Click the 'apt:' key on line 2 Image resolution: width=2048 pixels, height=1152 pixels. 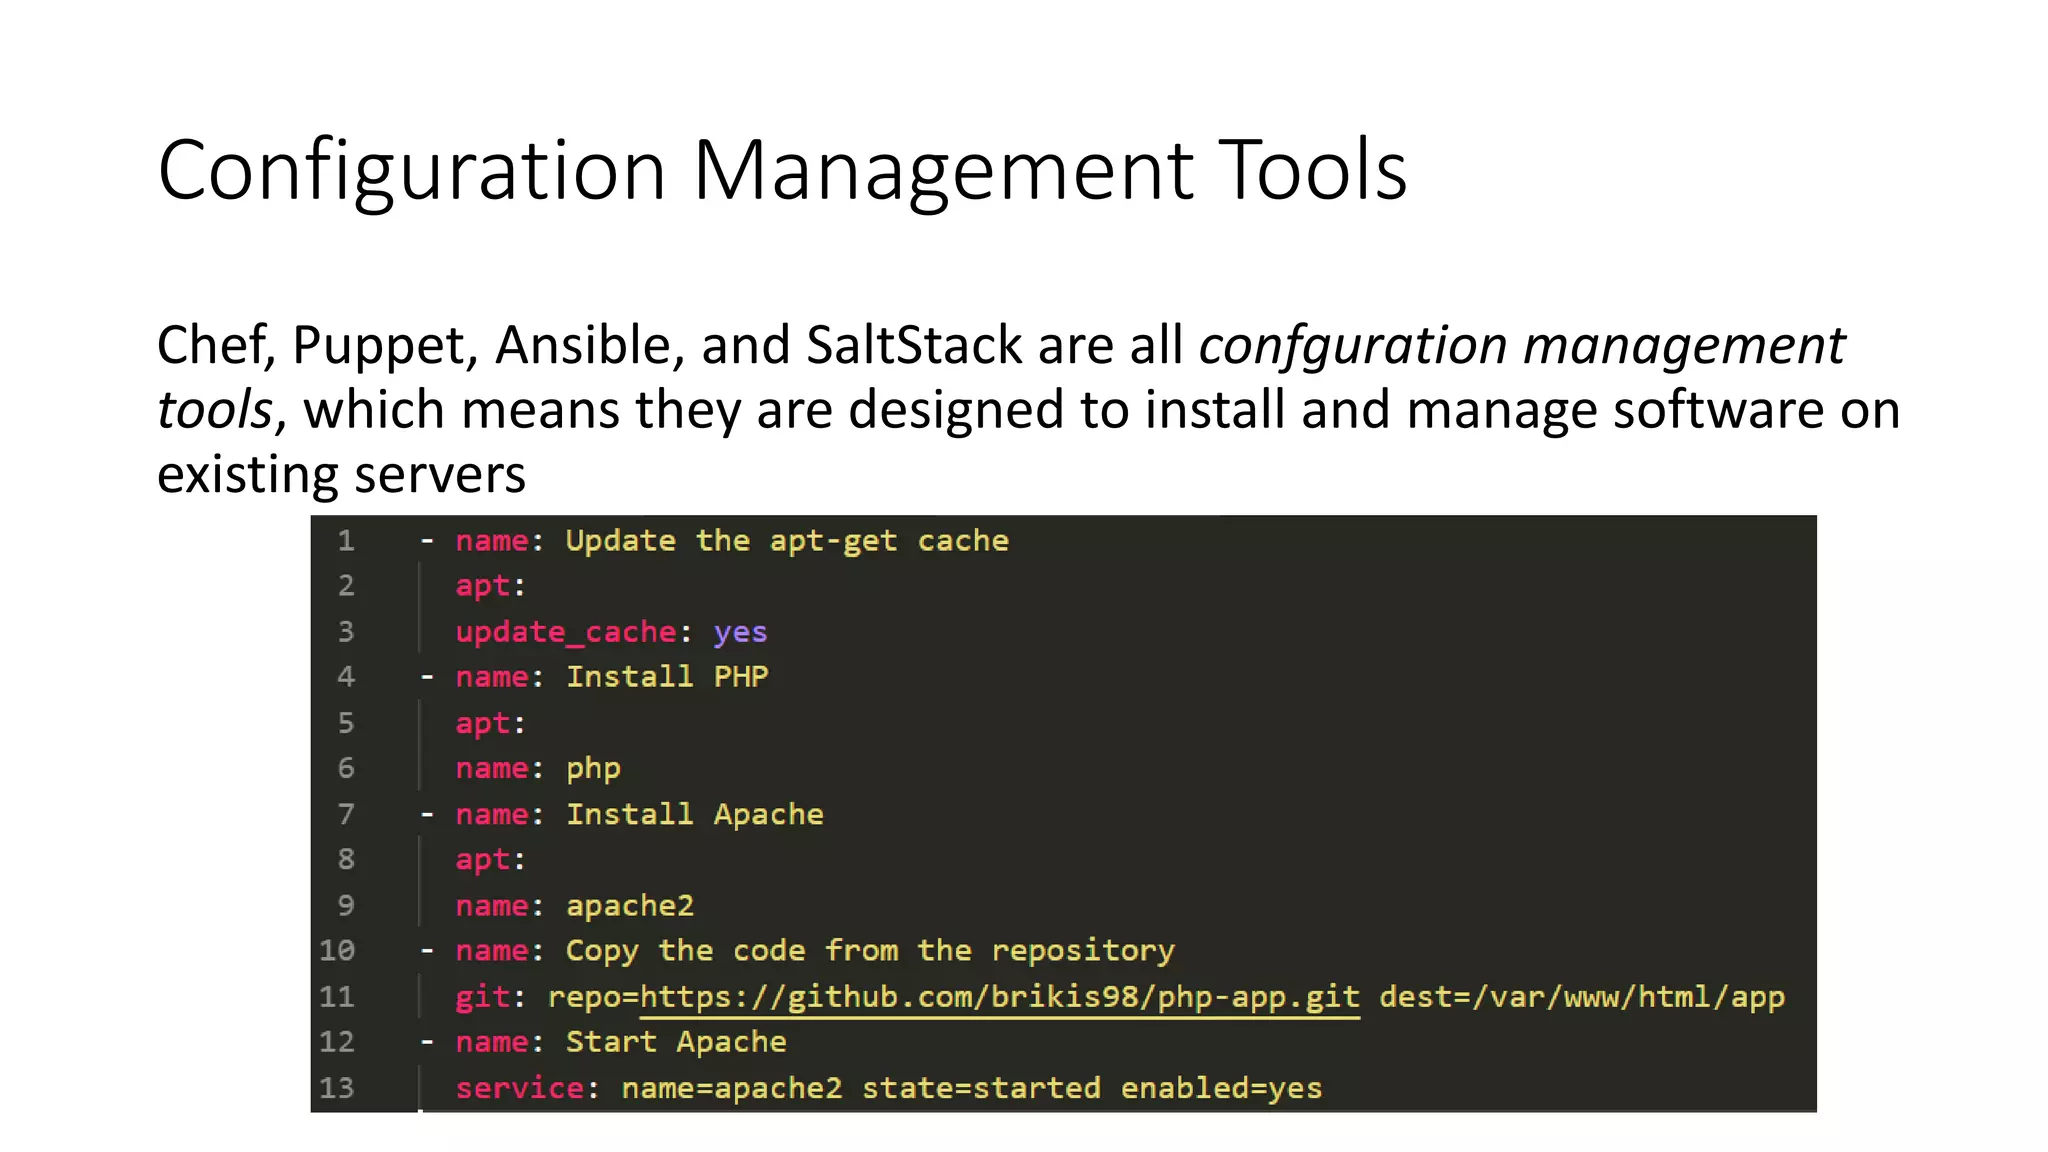click(490, 587)
